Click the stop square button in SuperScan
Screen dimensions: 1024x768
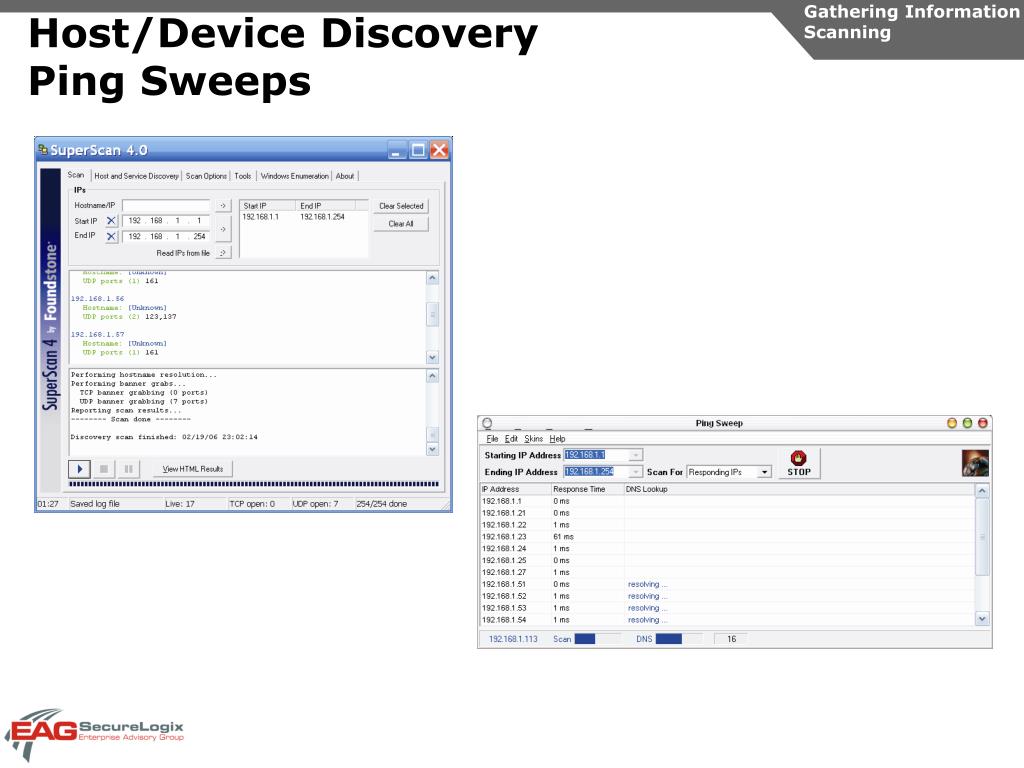click(x=104, y=469)
